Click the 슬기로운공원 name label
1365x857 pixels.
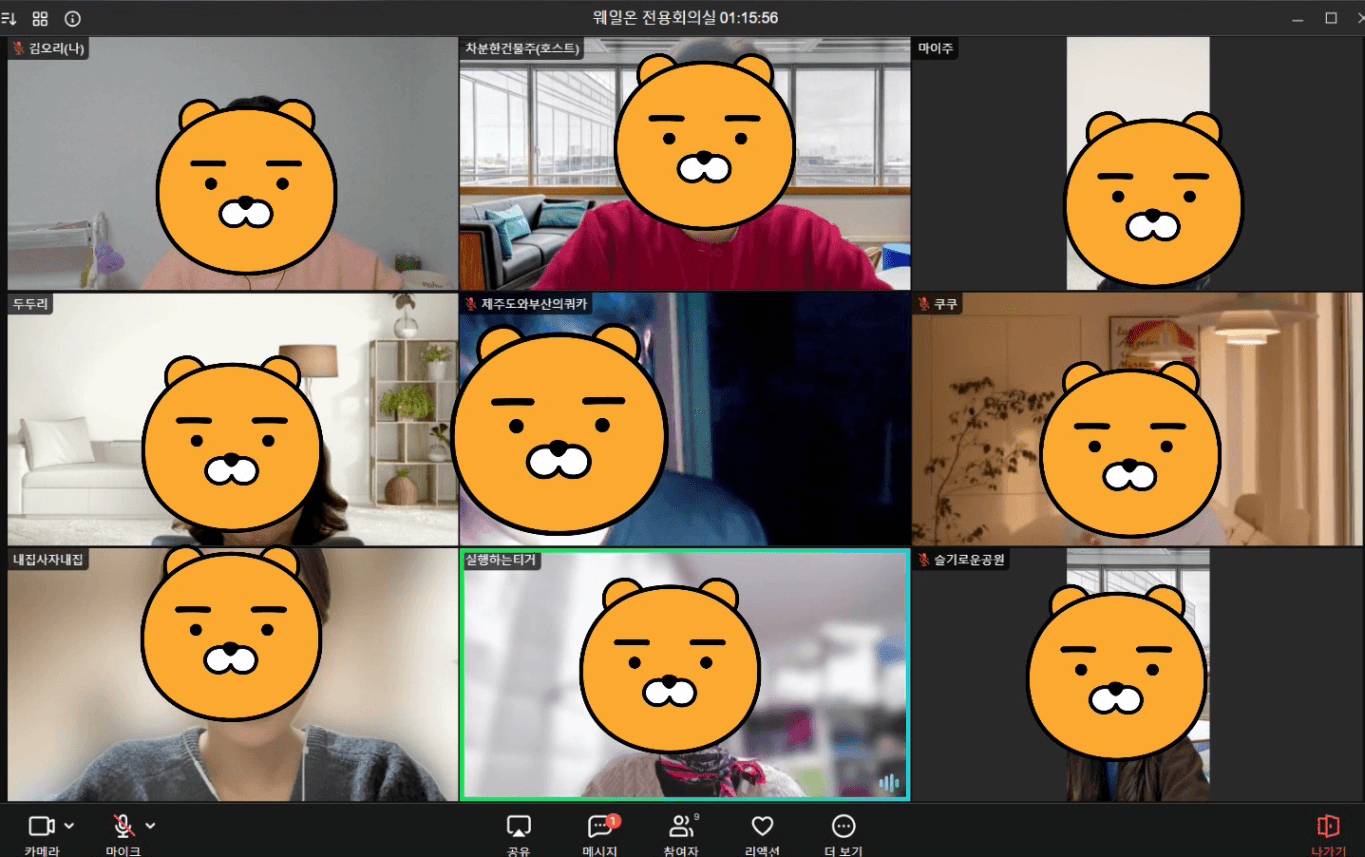(x=962, y=560)
